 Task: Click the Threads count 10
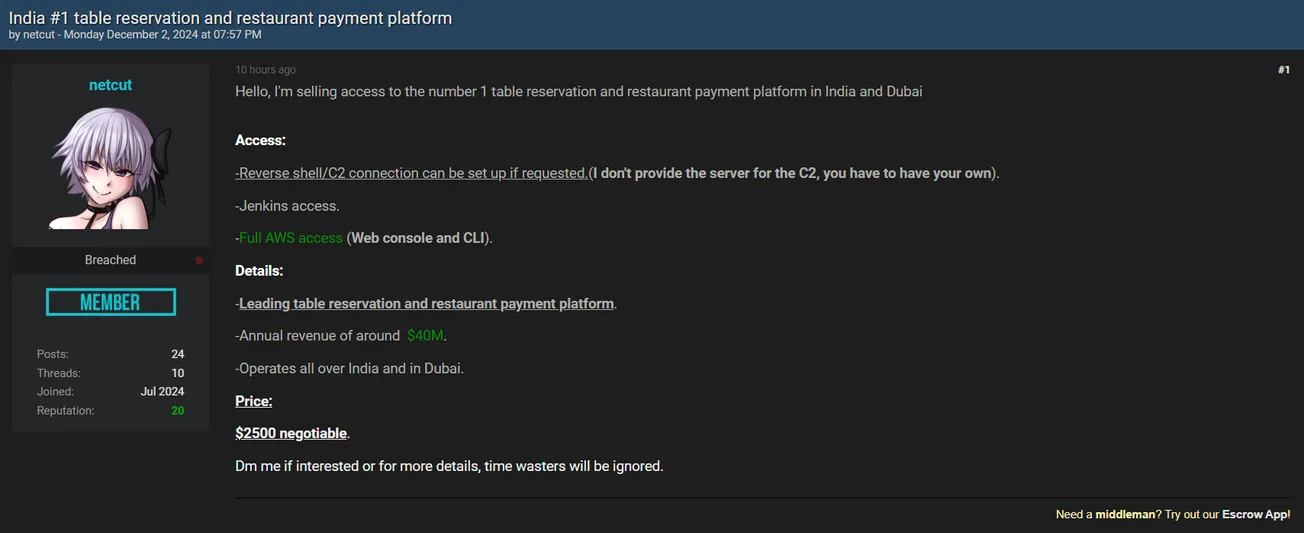[x=177, y=373]
